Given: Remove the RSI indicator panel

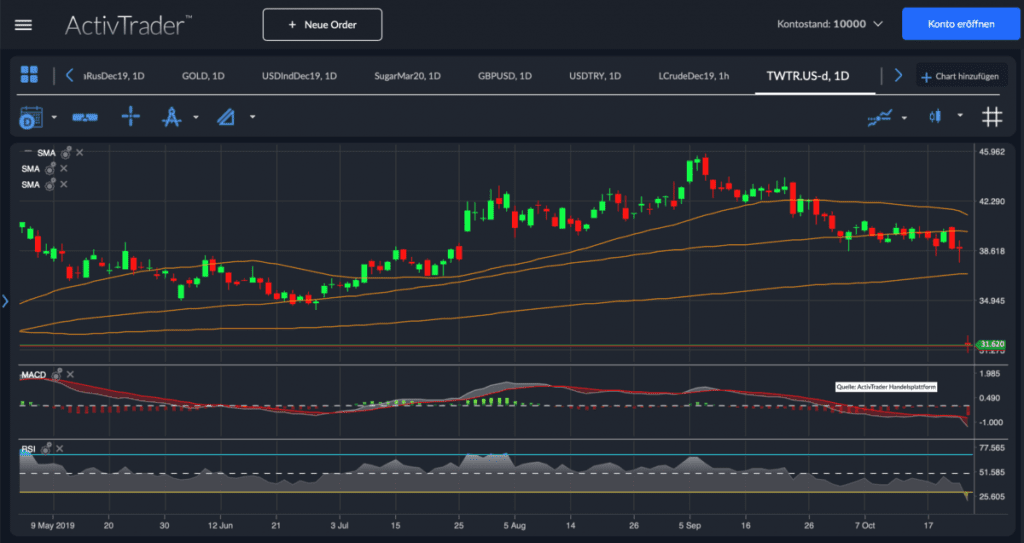Looking at the screenshot, I should coord(59,449).
